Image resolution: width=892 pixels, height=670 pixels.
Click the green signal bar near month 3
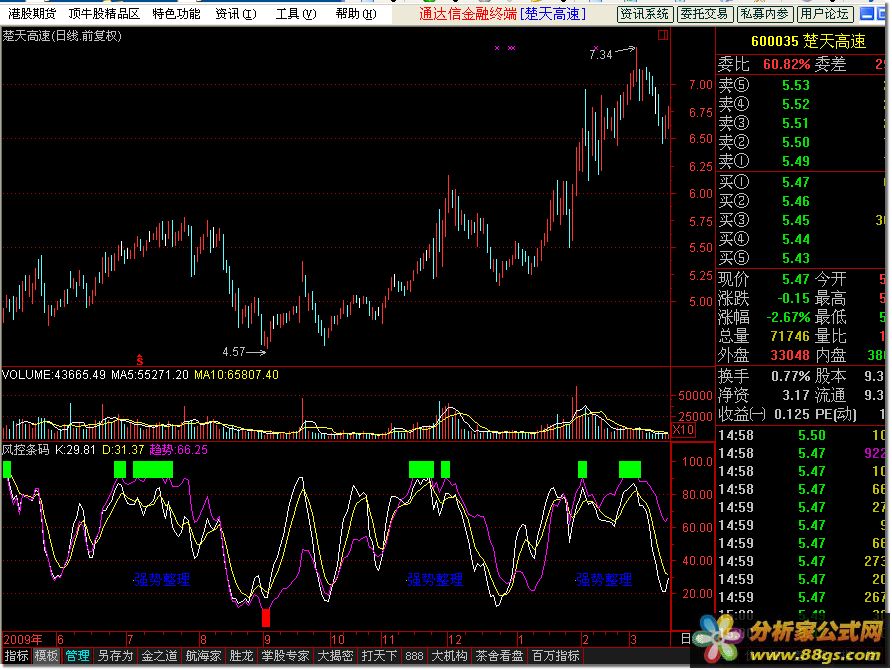(x=630, y=469)
